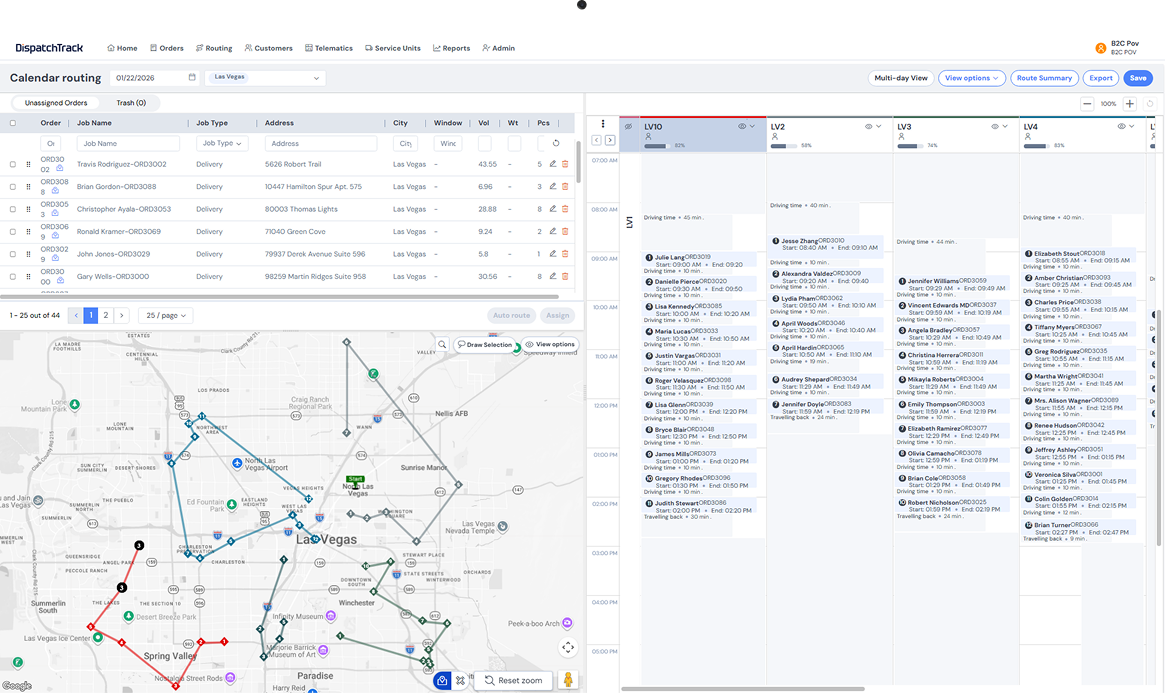Check the box for Travis Rodriguez-ORD3002
The width and height of the screenshot is (1165, 693).
13,164
